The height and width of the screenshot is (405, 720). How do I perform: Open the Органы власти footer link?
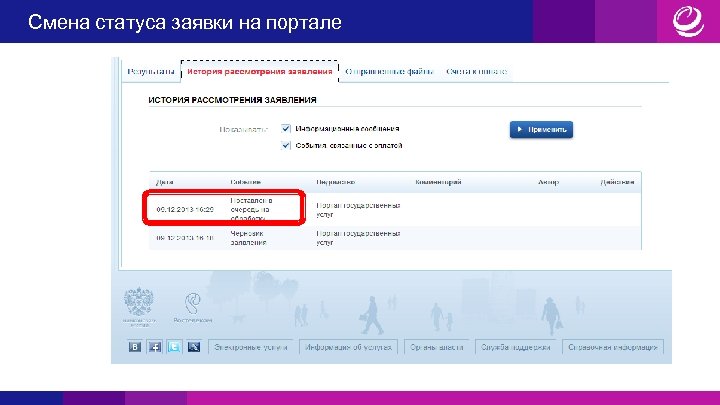pyautogui.click(x=437, y=347)
